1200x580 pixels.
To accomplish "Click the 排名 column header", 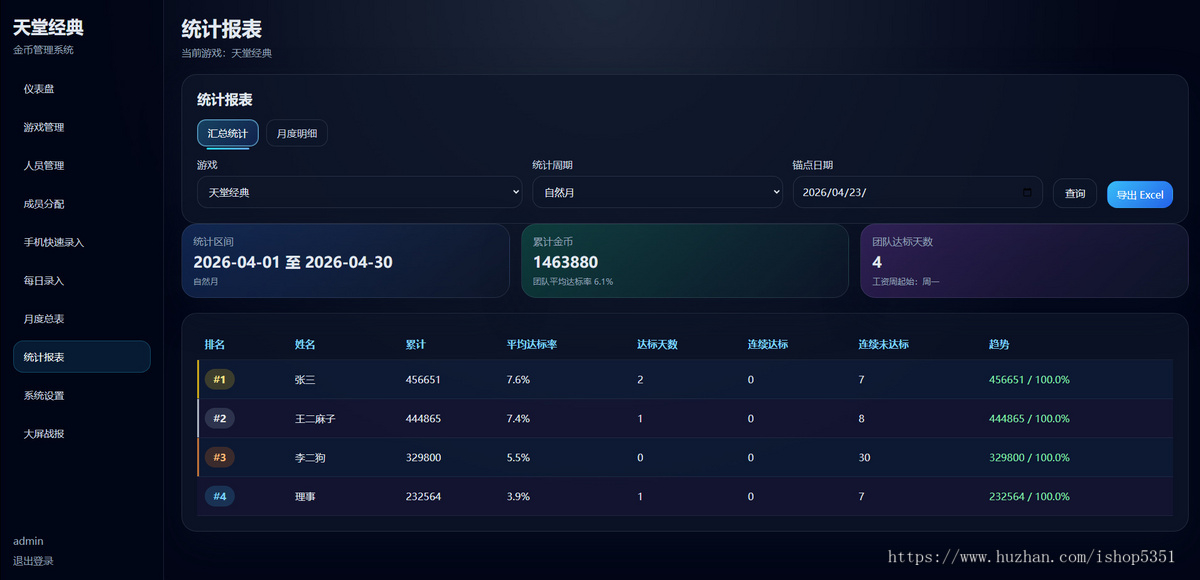I will (x=215, y=344).
